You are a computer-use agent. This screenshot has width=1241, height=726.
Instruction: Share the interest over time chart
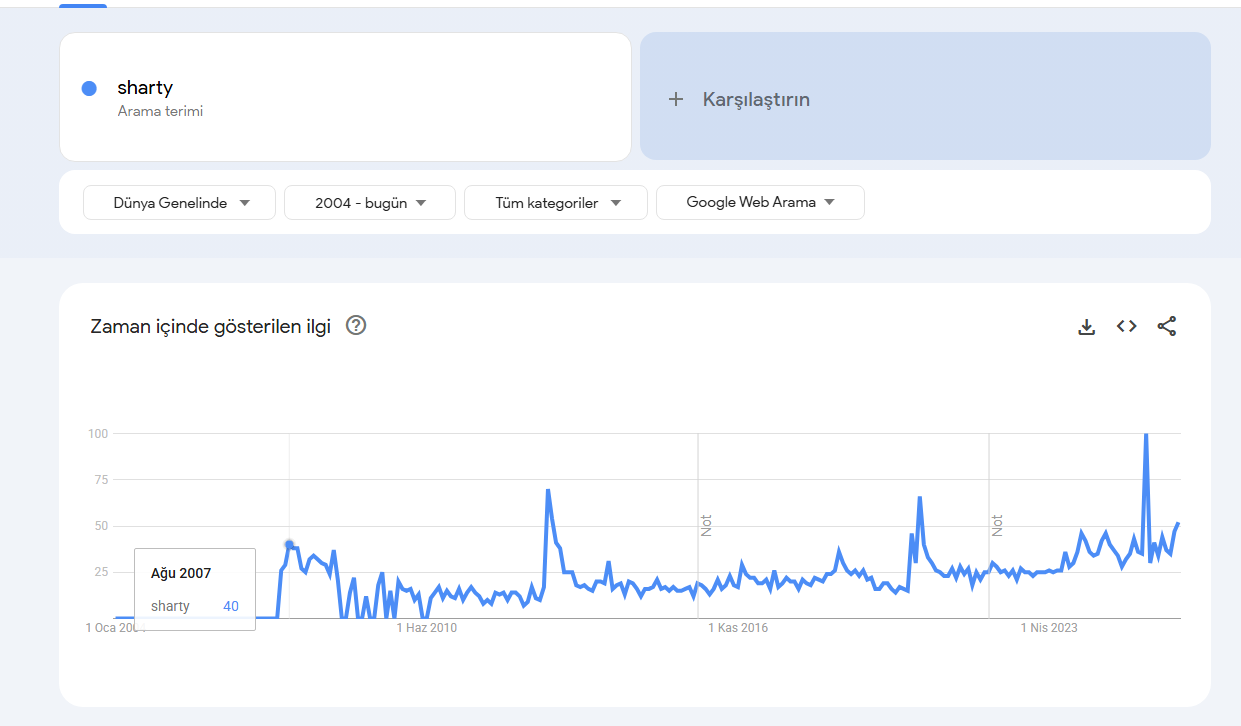[x=1167, y=326]
